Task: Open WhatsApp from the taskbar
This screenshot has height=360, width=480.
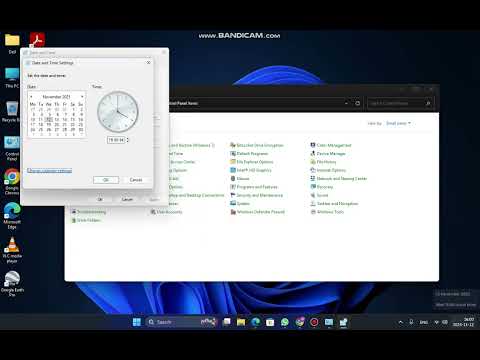Action: [x=285, y=322]
